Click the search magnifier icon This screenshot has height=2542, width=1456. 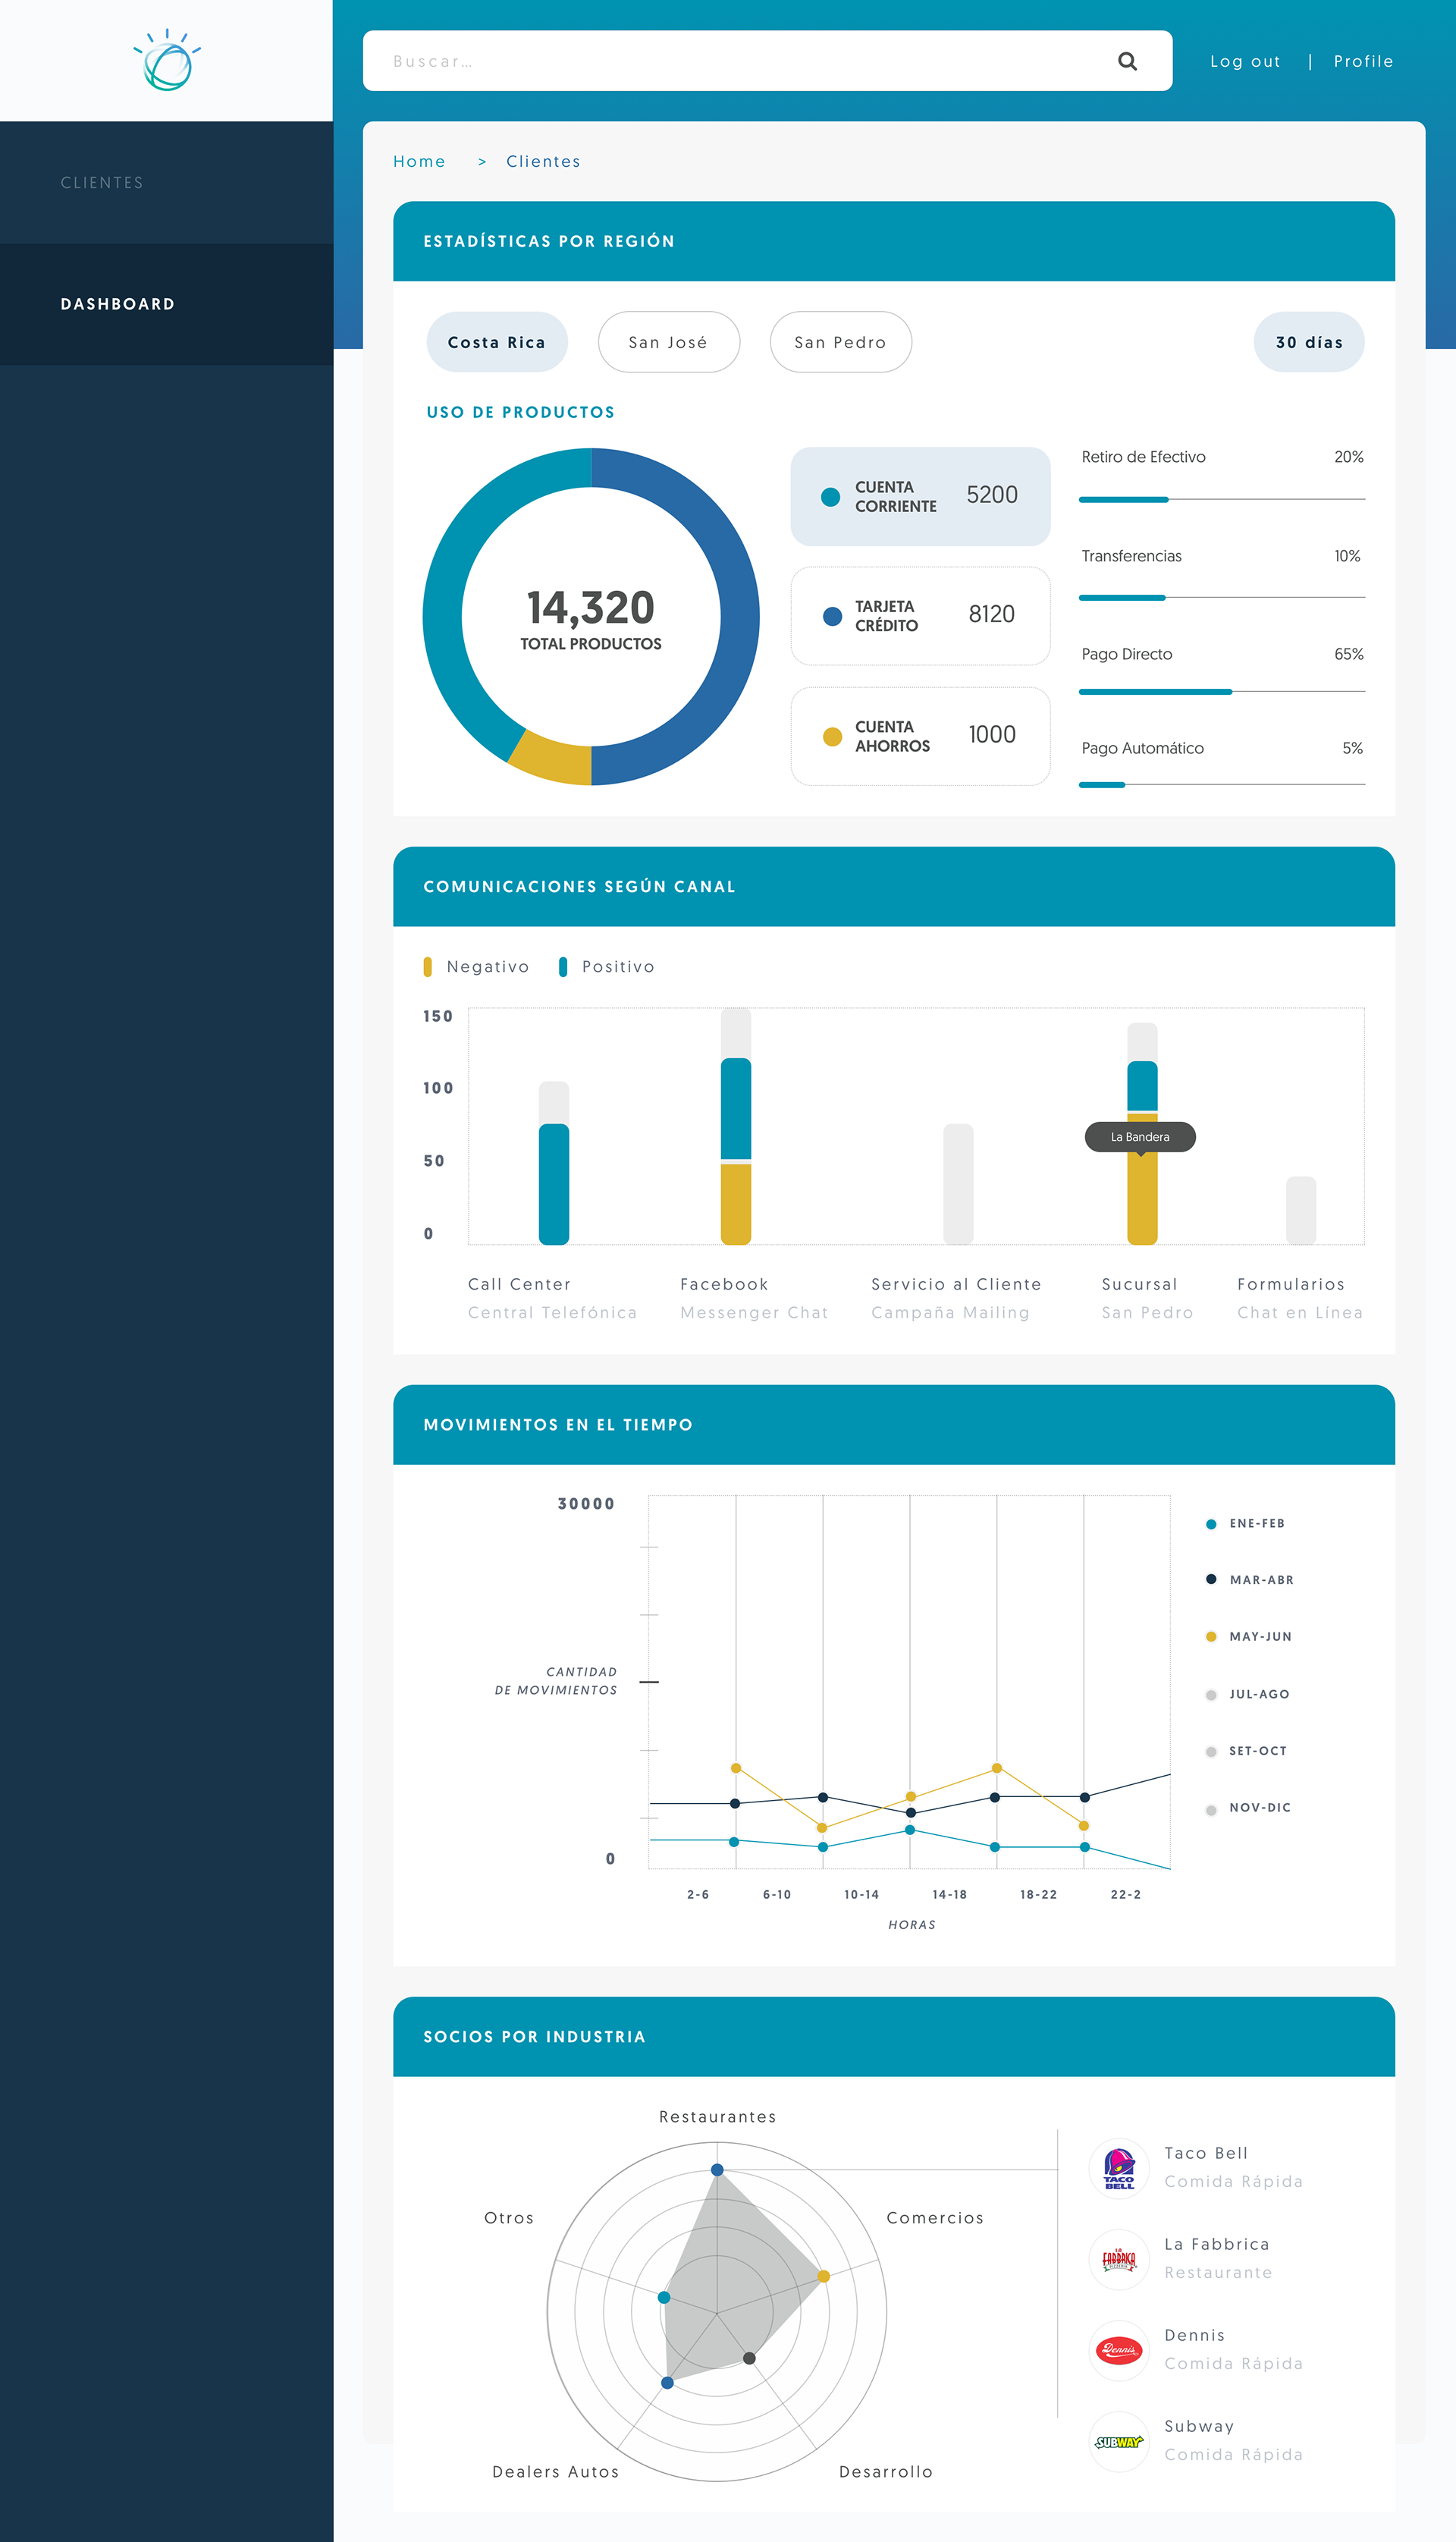pos(1127,61)
